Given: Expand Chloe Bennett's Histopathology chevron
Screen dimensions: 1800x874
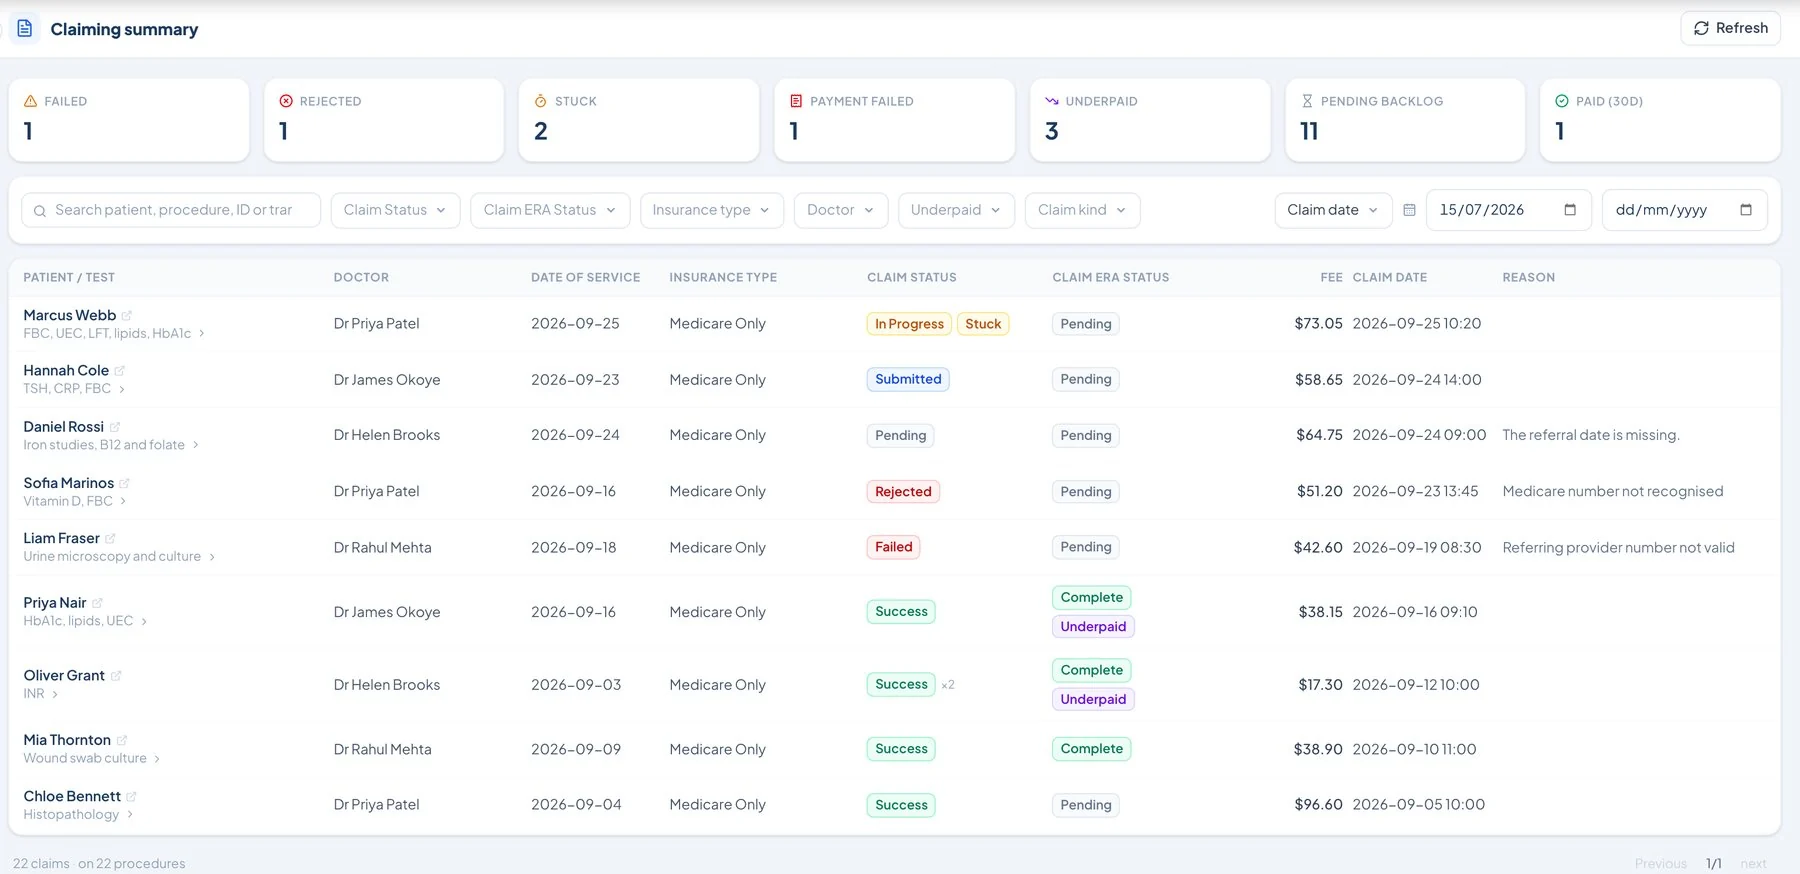Looking at the screenshot, I should coord(130,815).
